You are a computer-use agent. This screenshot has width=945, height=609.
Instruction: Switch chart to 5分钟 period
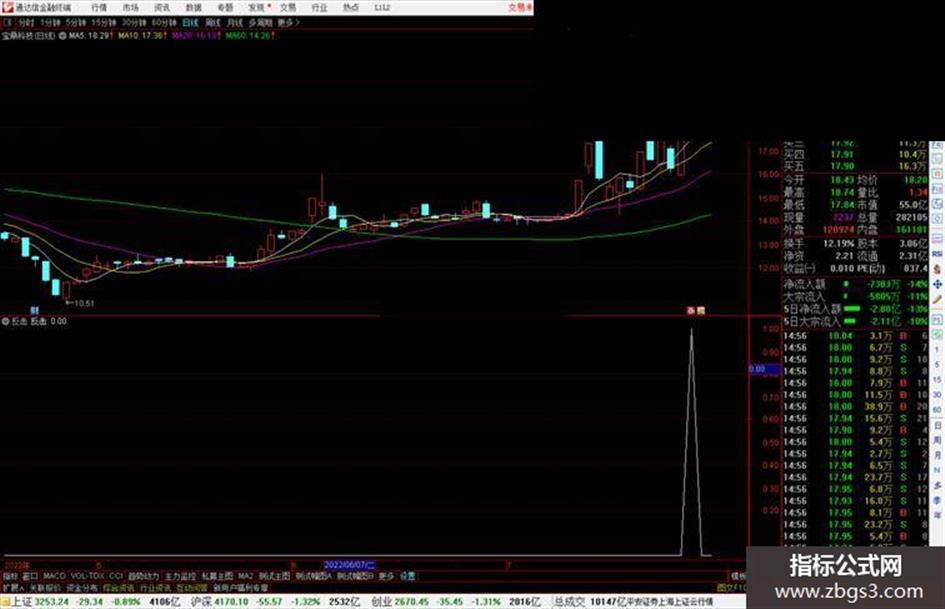click(x=75, y=22)
